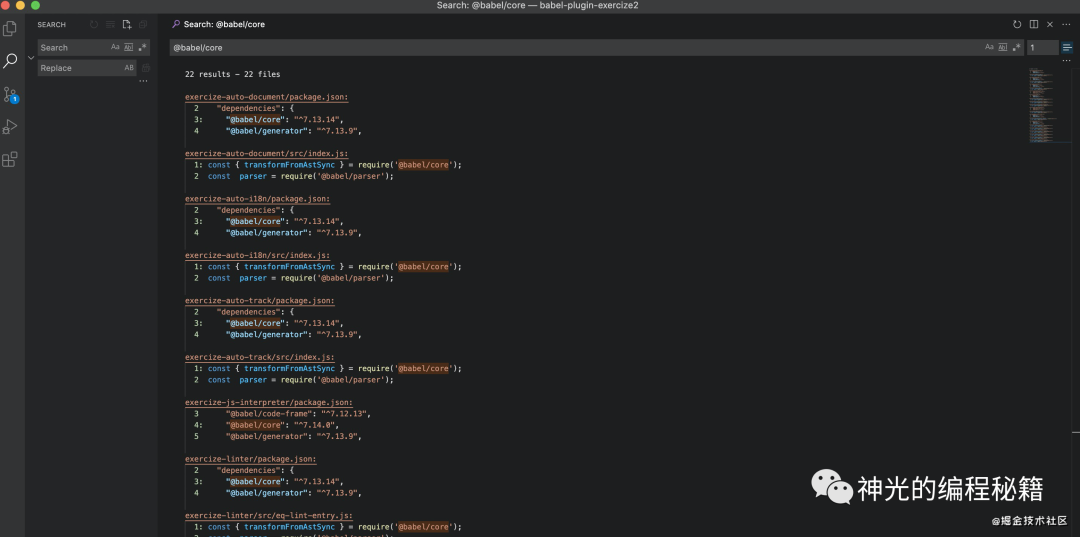
Task: Toggle Use Regular Expression in editor search
Action: click(x=1016, y=48)
